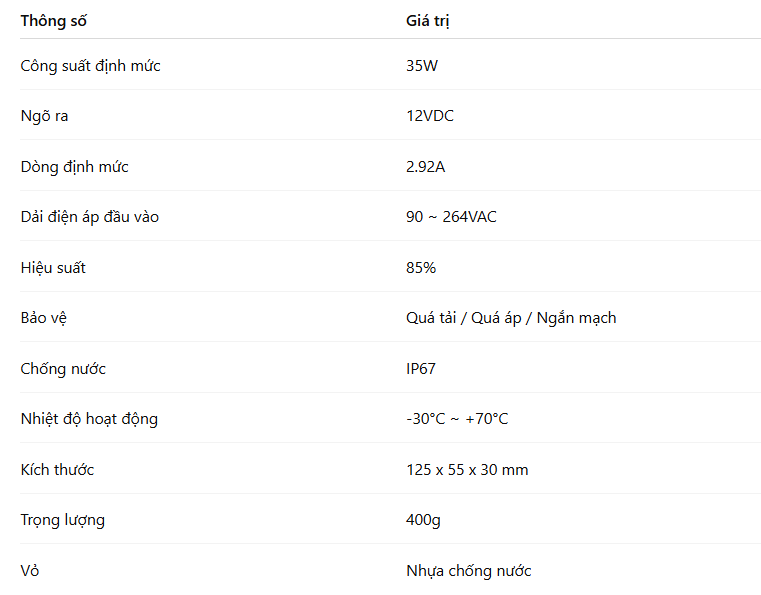The width and height of the screenshot is (761, 595).
Task: Select the "Ngõ ra" row label
Action: click(44, 116)
